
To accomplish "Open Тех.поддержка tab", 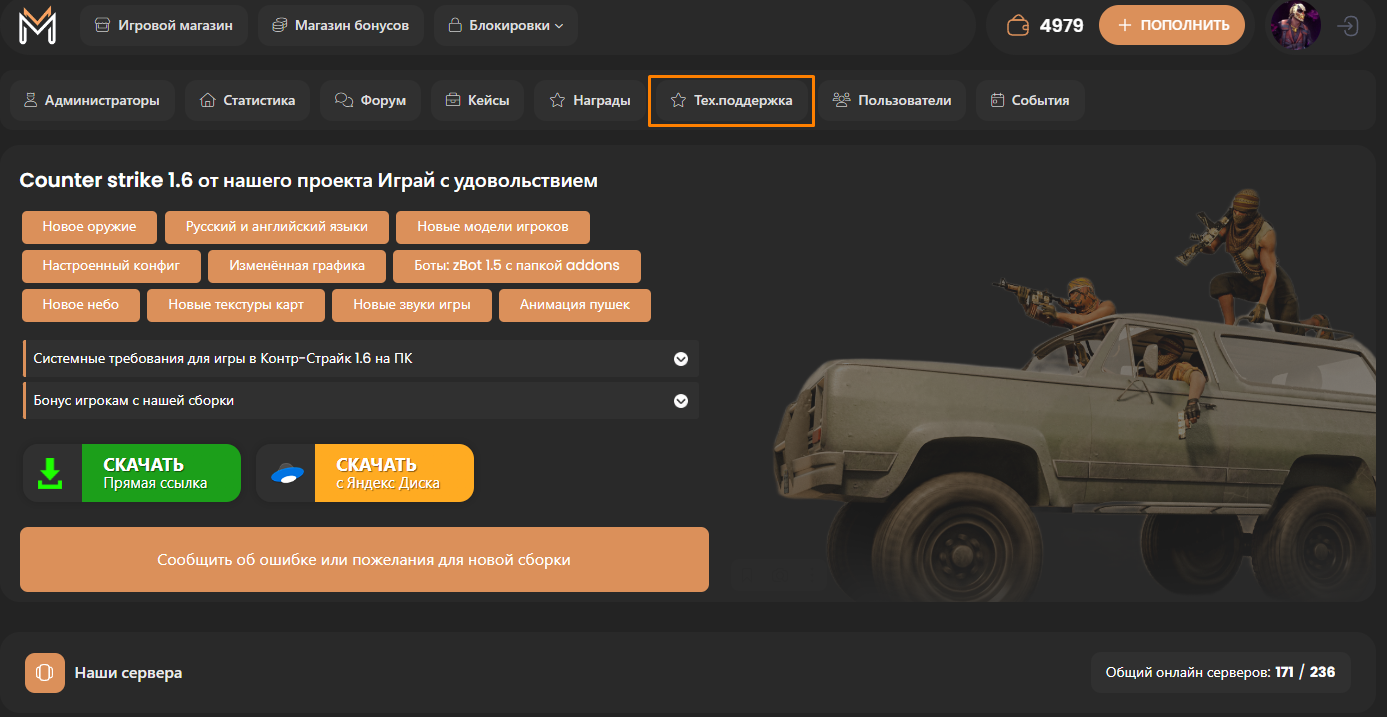I will click(731, 100).
